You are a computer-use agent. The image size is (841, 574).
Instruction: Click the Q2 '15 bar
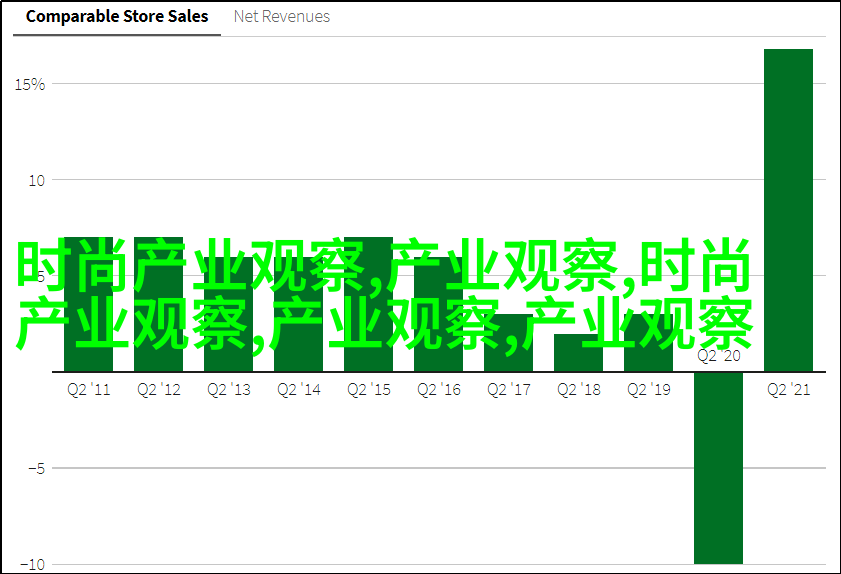click(368, 304)
